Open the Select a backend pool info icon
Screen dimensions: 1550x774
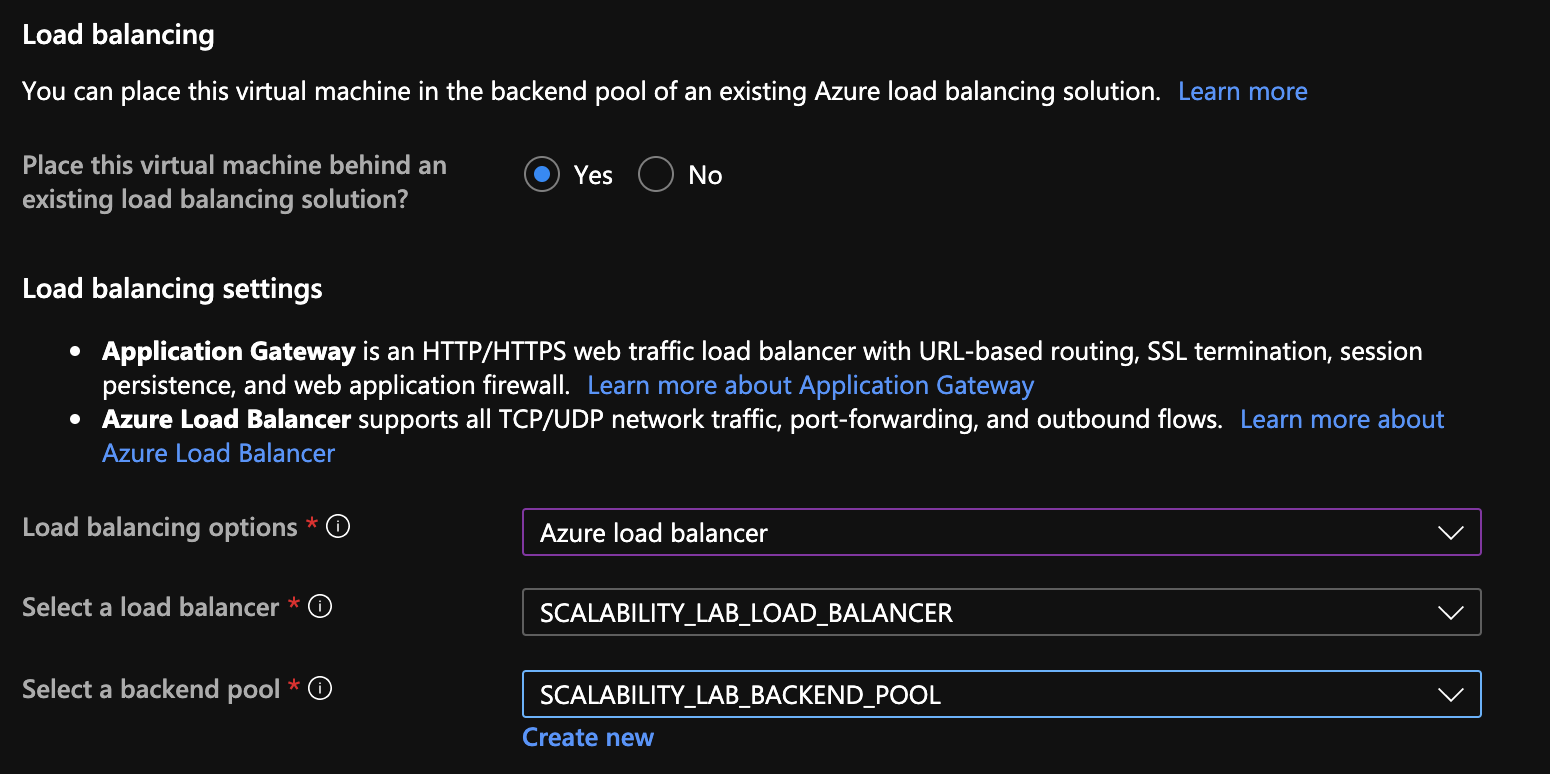pyautogui.click(x=321, y=688)
